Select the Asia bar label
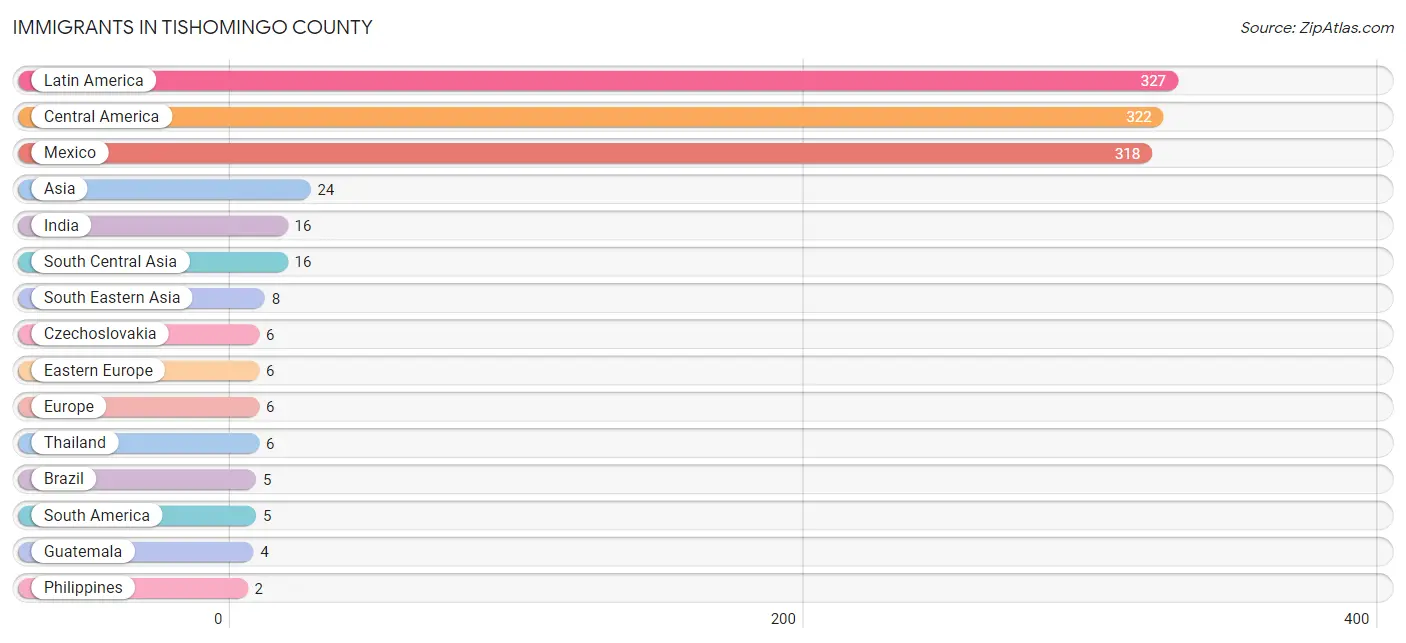Screen dimensions: 1406x643 tap(59, 188)
